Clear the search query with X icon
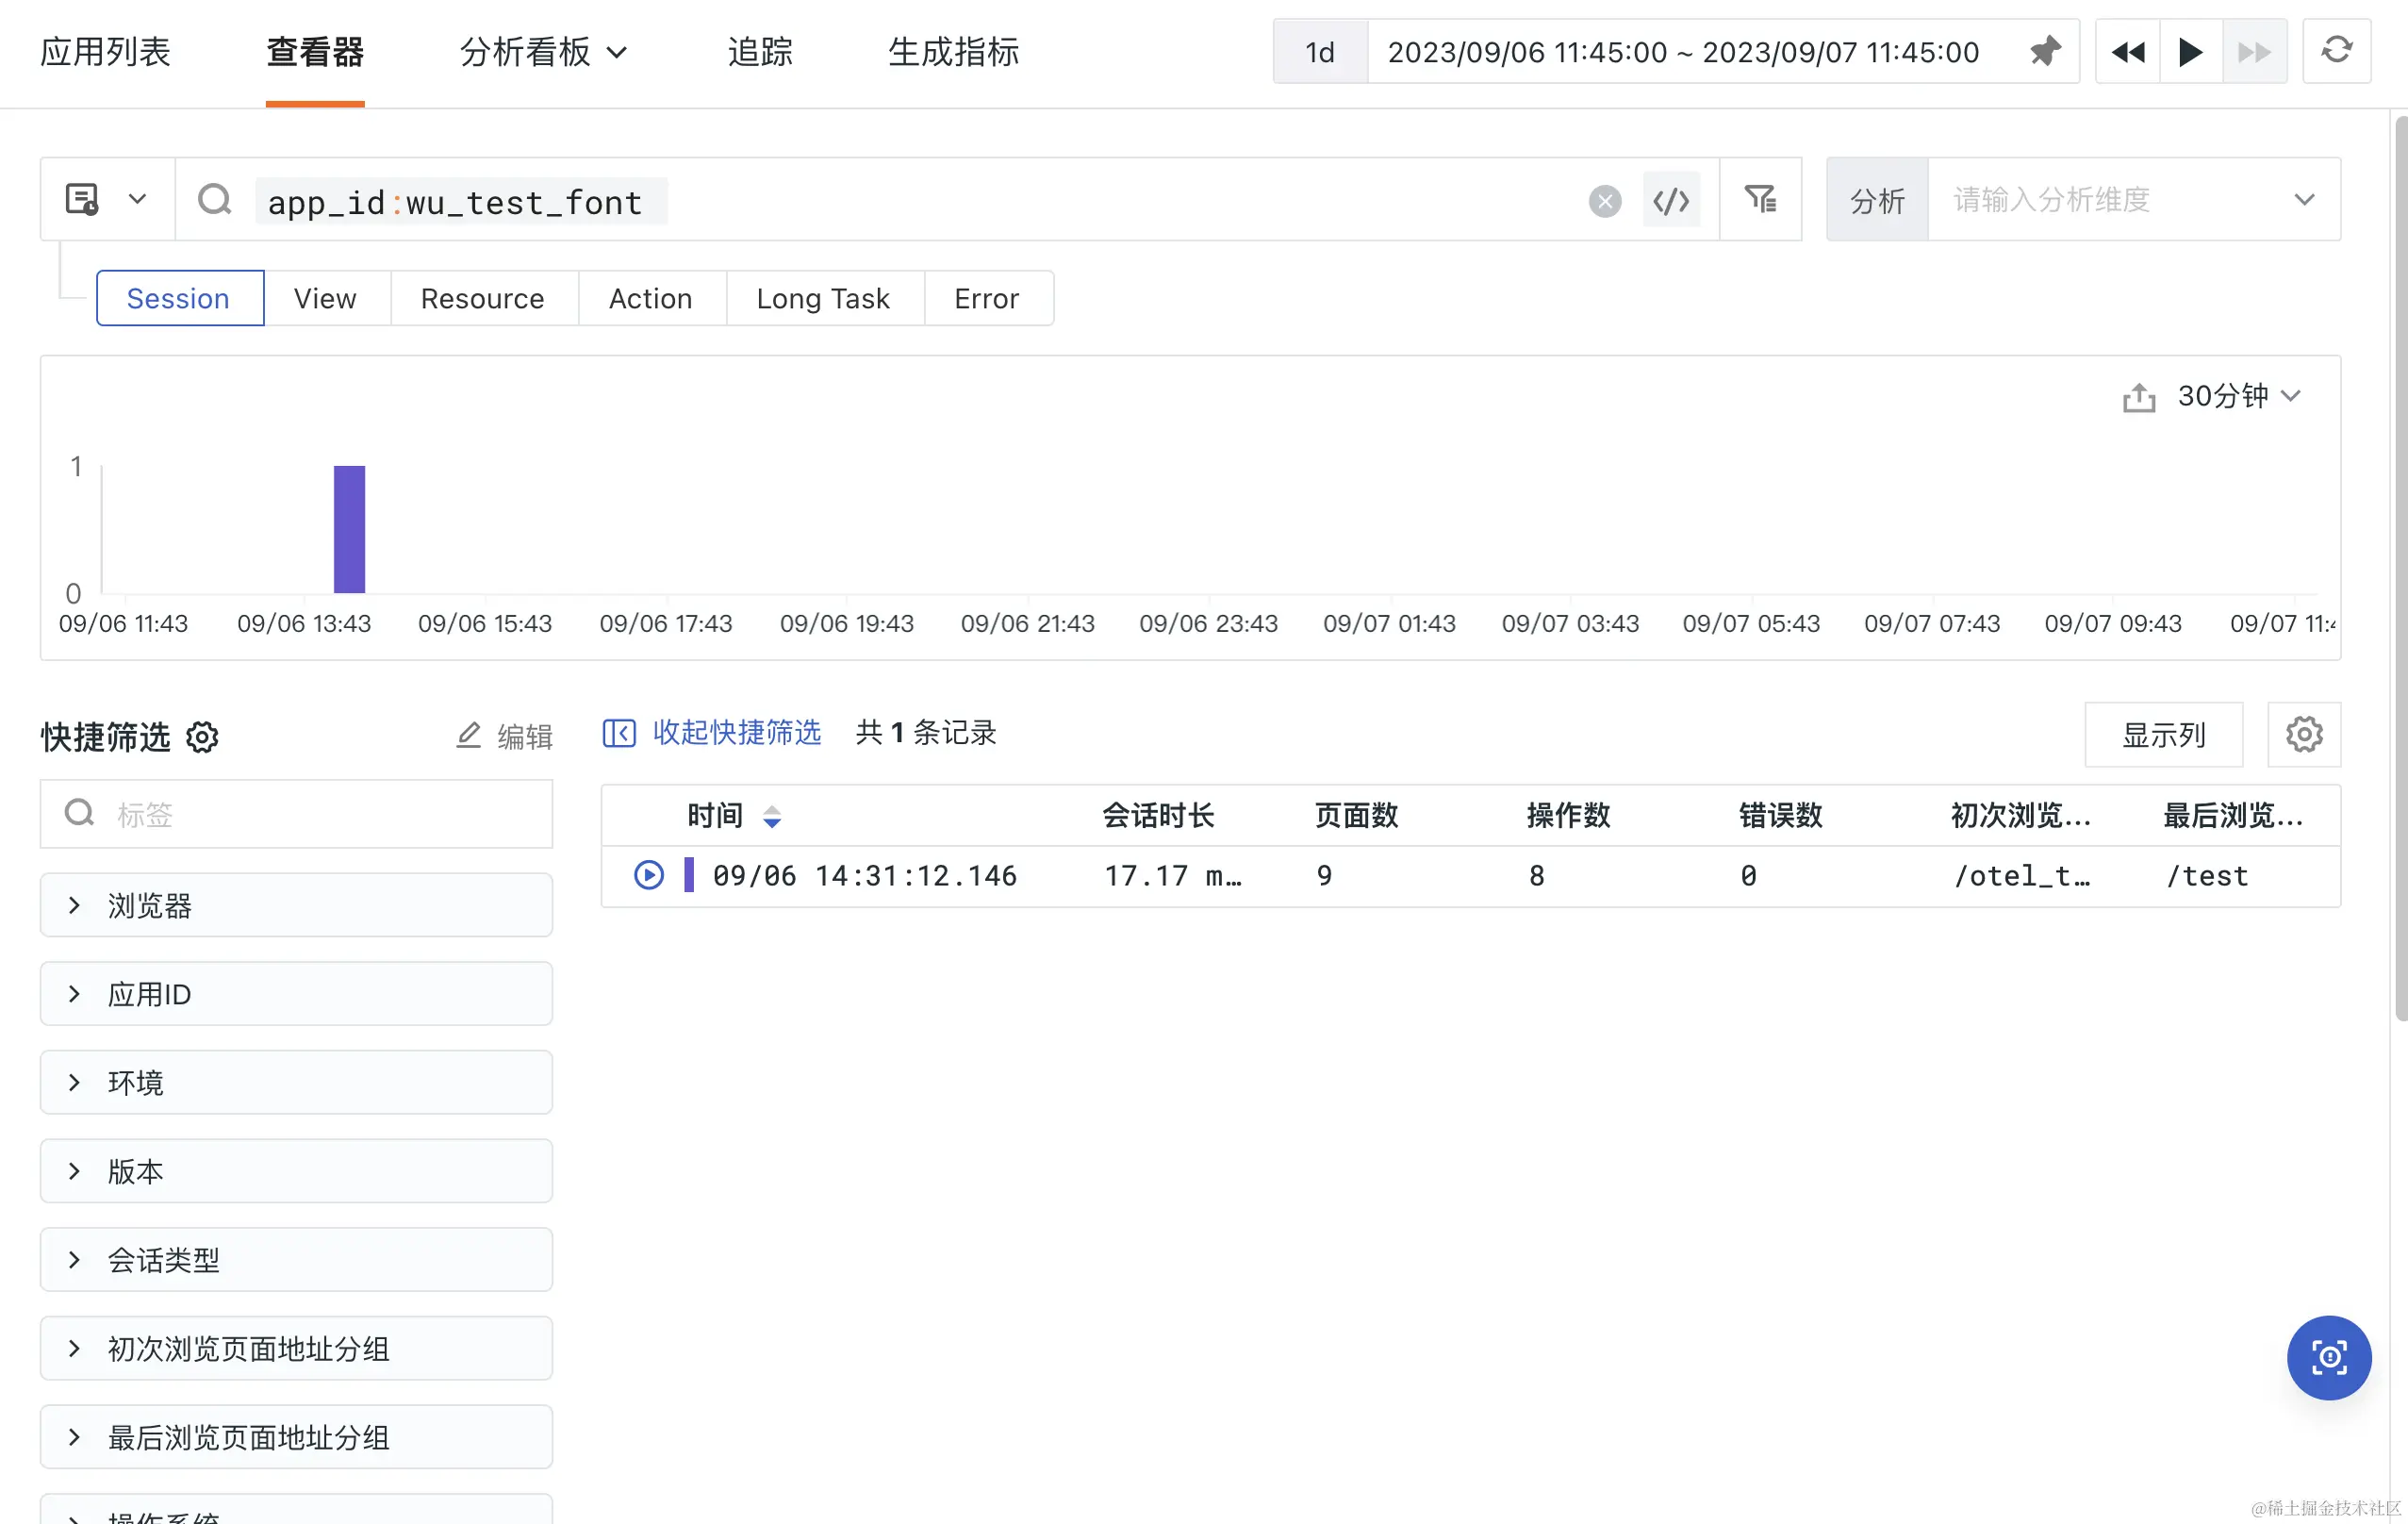The image size is (2408, 1524). point(1604,201)
